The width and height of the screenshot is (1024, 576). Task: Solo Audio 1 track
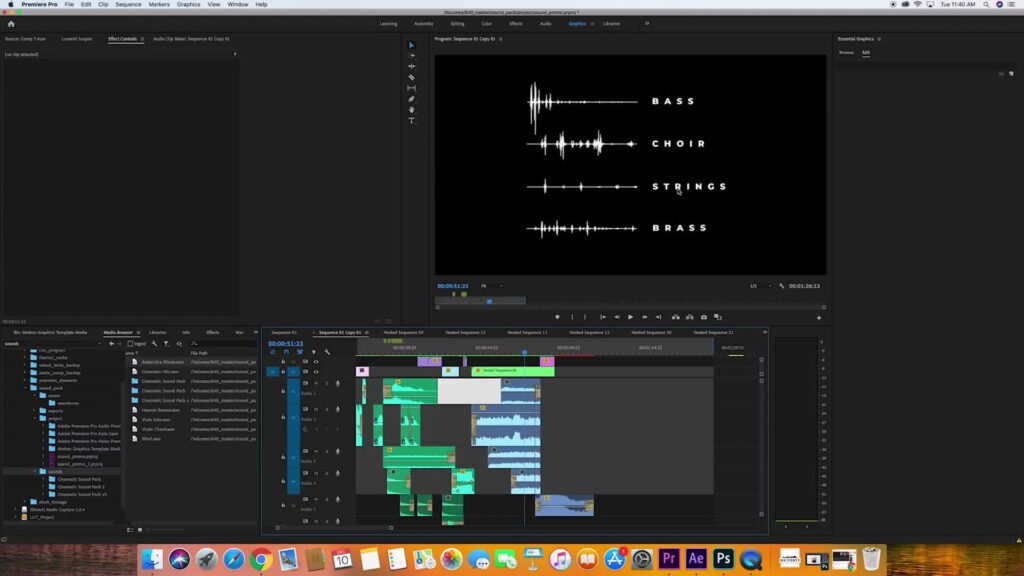[x=327, y=383]
